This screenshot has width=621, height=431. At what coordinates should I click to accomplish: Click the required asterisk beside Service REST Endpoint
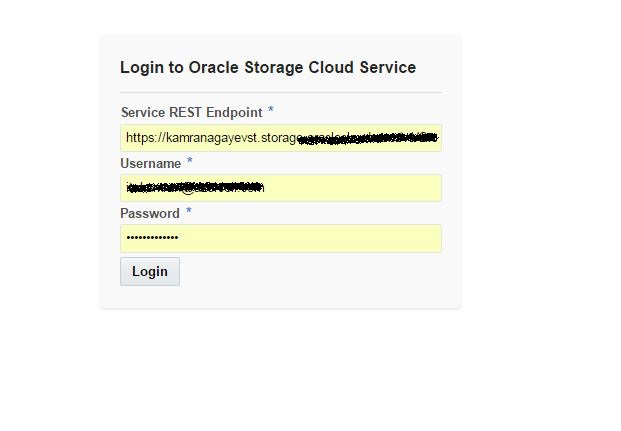tap(270, 111)
